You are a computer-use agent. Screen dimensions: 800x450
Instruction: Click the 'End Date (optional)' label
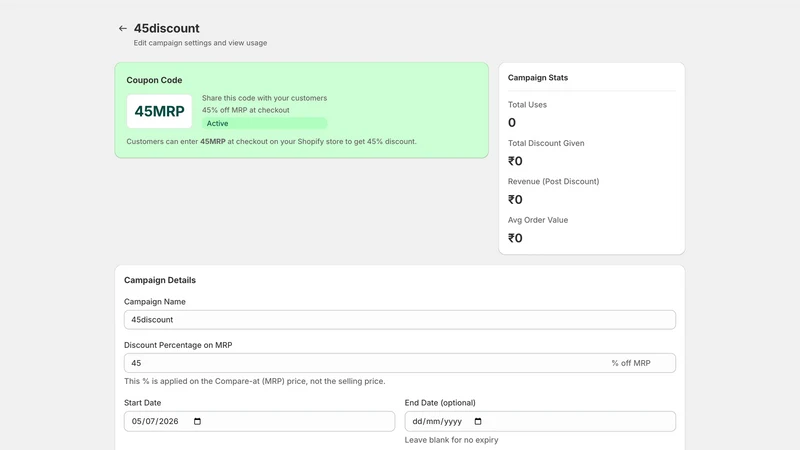(440, 403)
